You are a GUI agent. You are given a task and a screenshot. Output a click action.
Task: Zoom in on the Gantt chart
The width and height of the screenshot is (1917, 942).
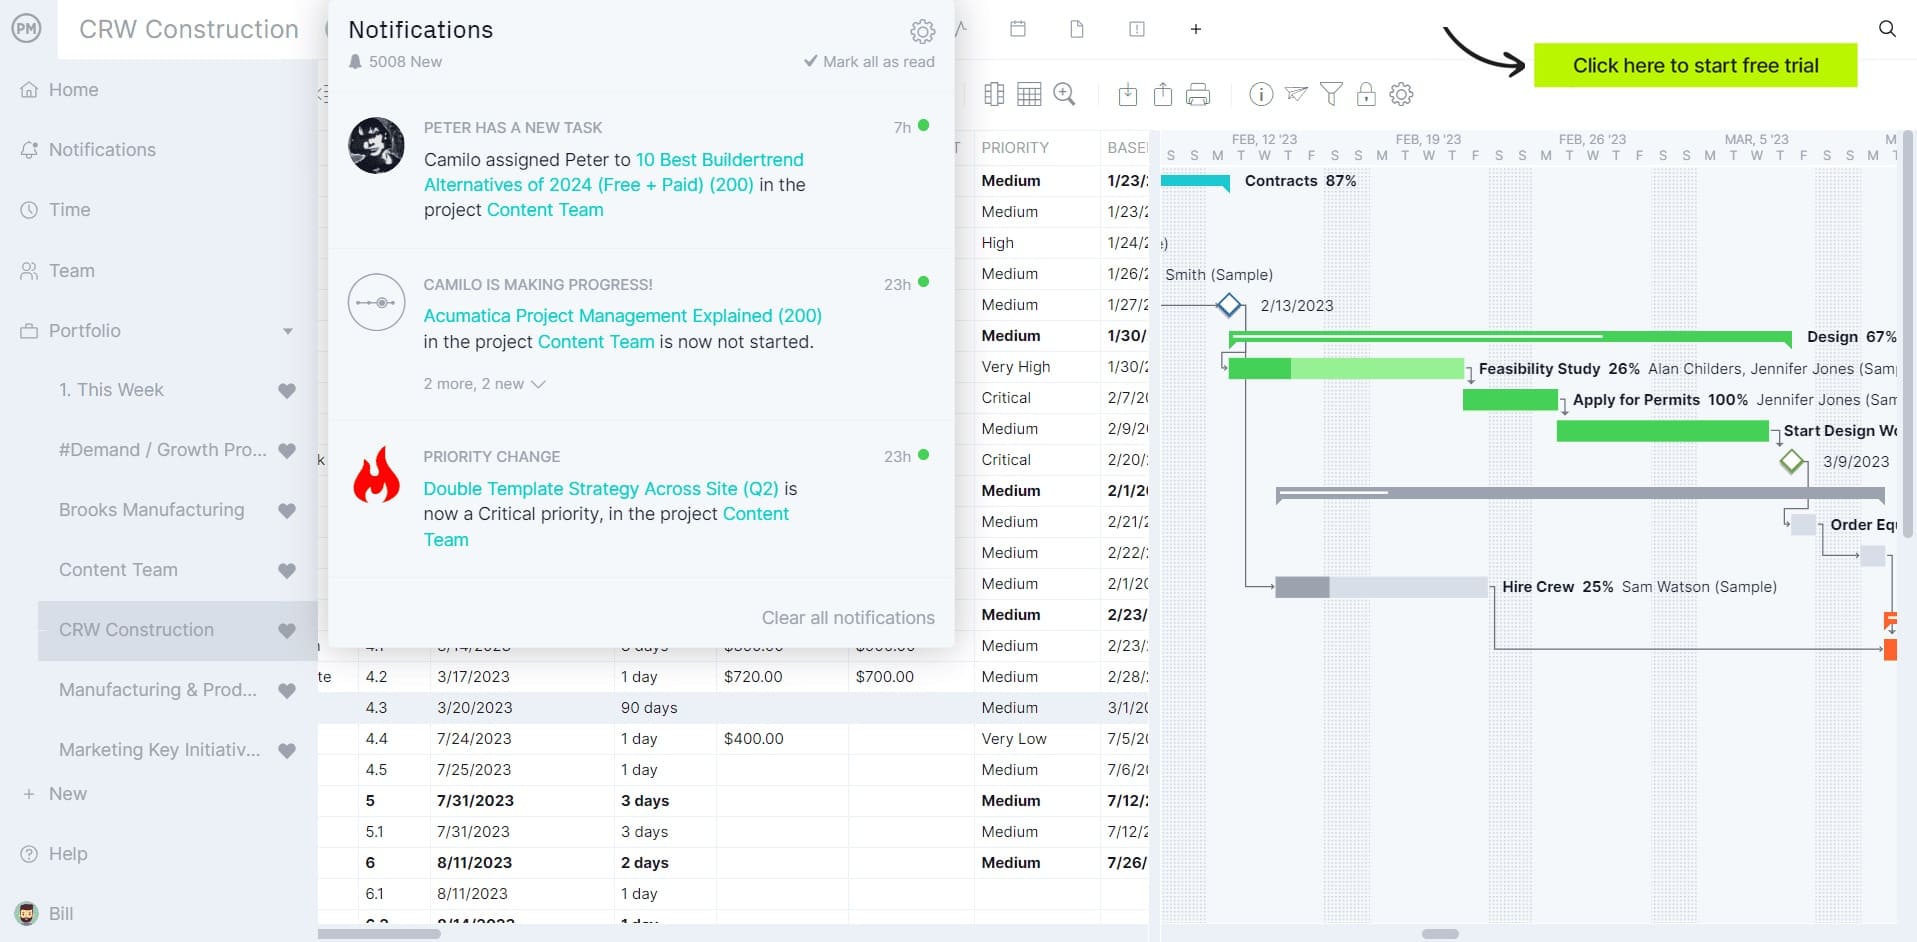(1065, 94)
